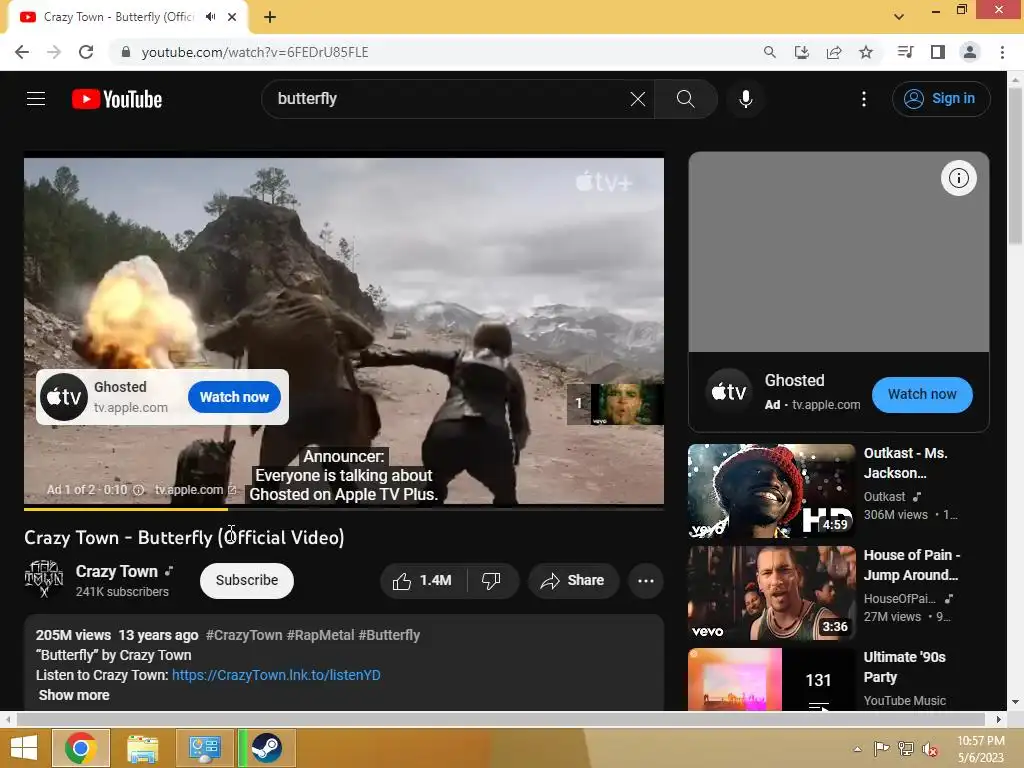Open the Crazy Town channel name

point(117,571)
